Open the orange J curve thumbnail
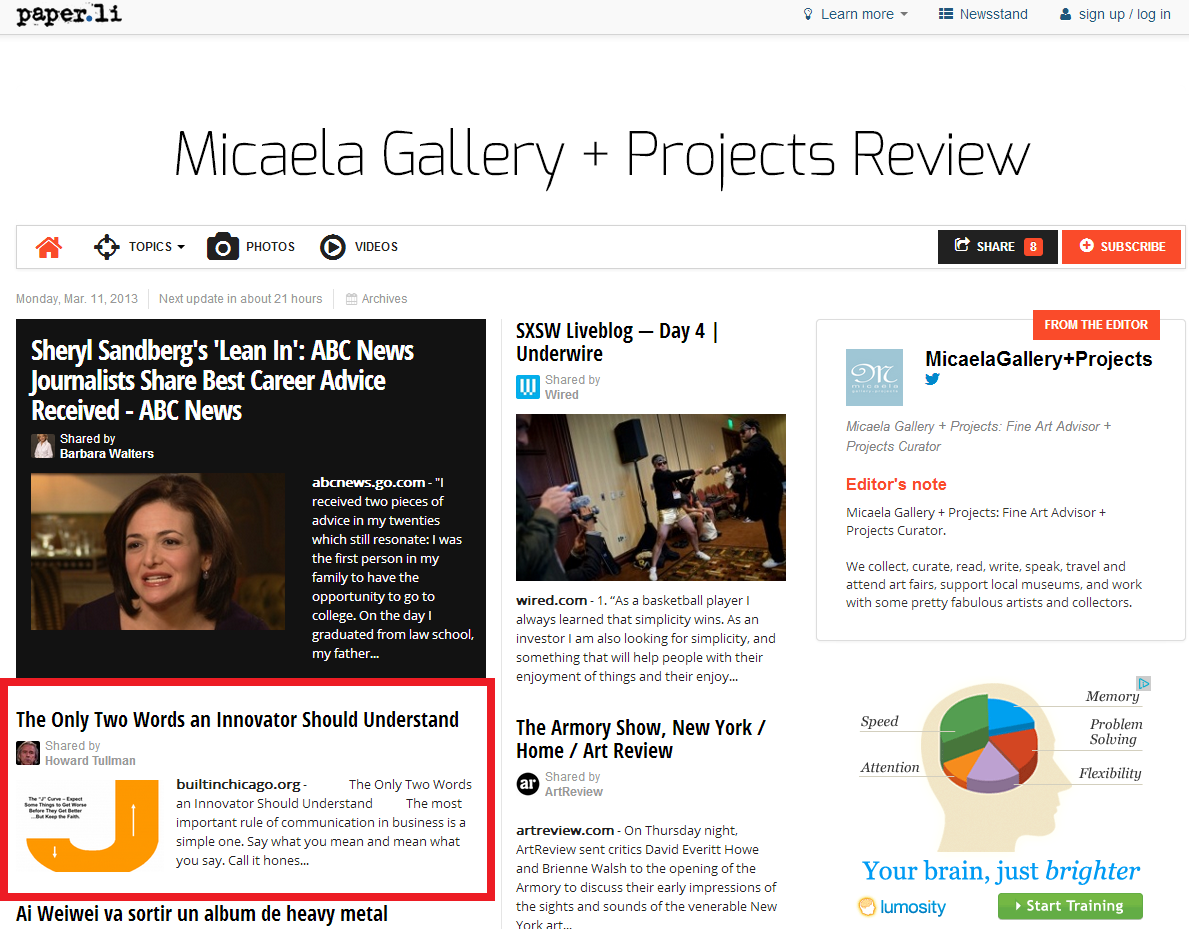 92,825
